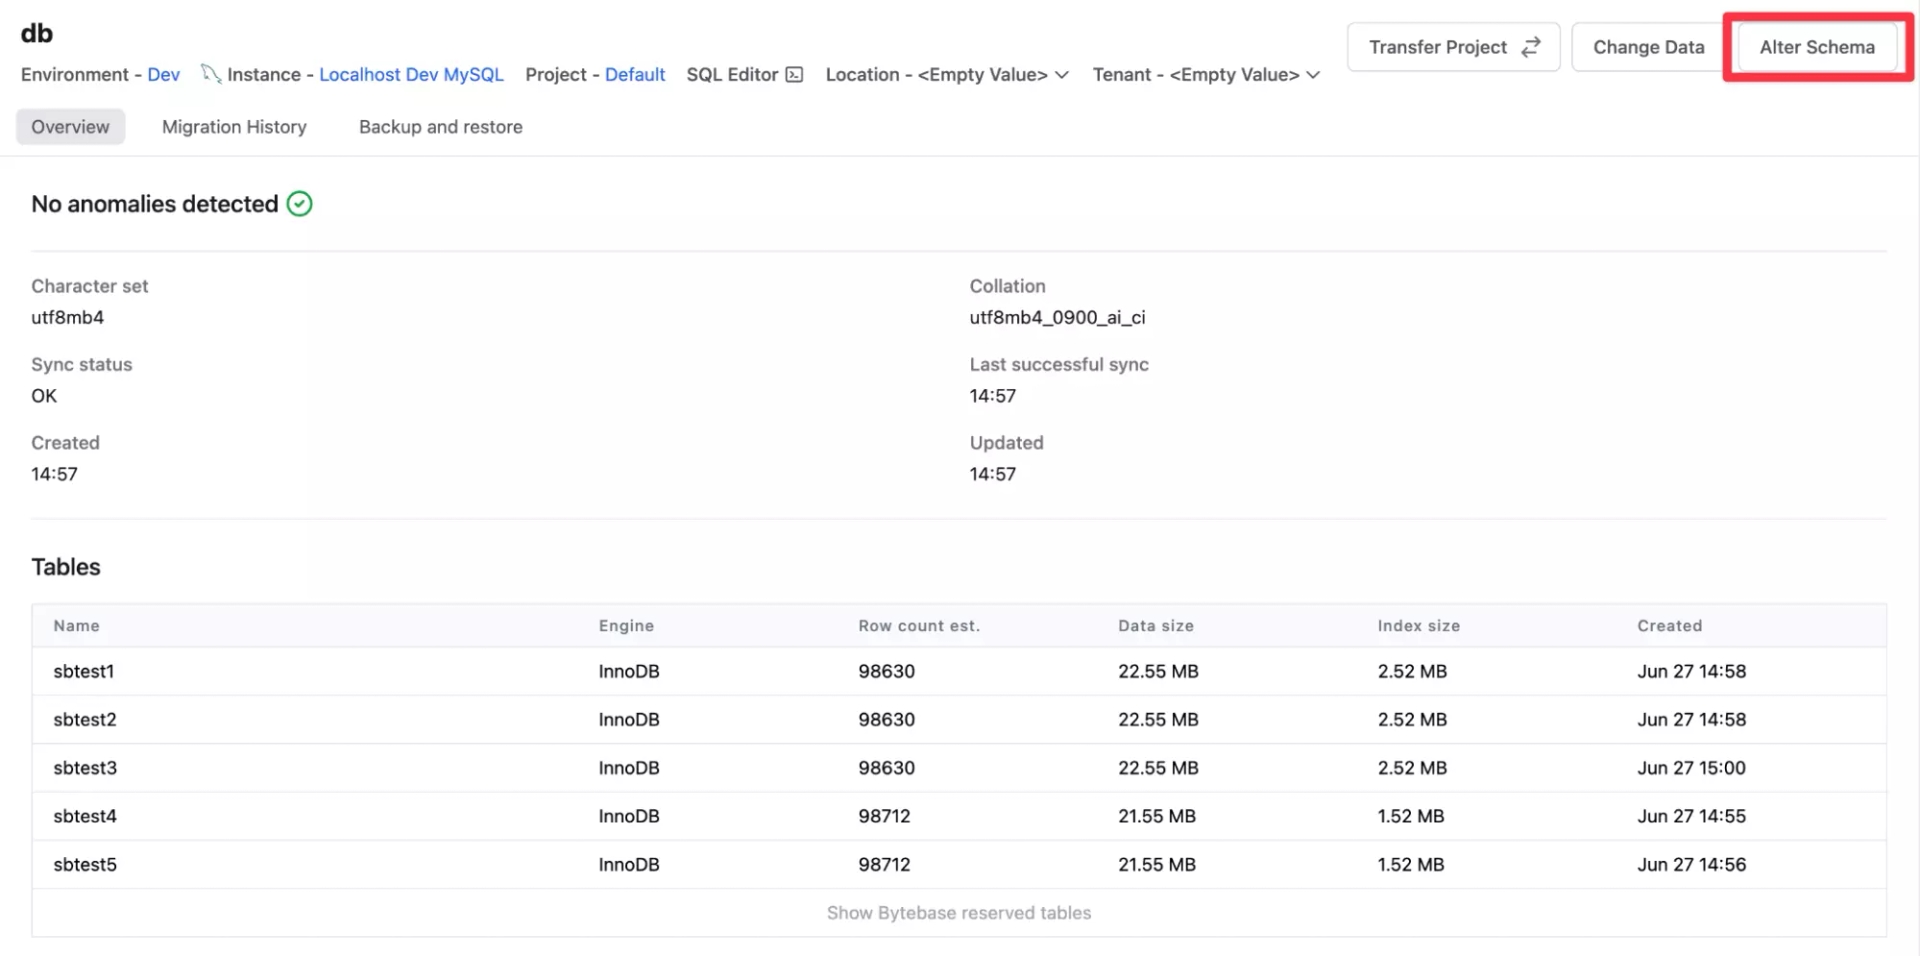Open the Backup and restore tab

pyautogui.click(x=441, y=127)
